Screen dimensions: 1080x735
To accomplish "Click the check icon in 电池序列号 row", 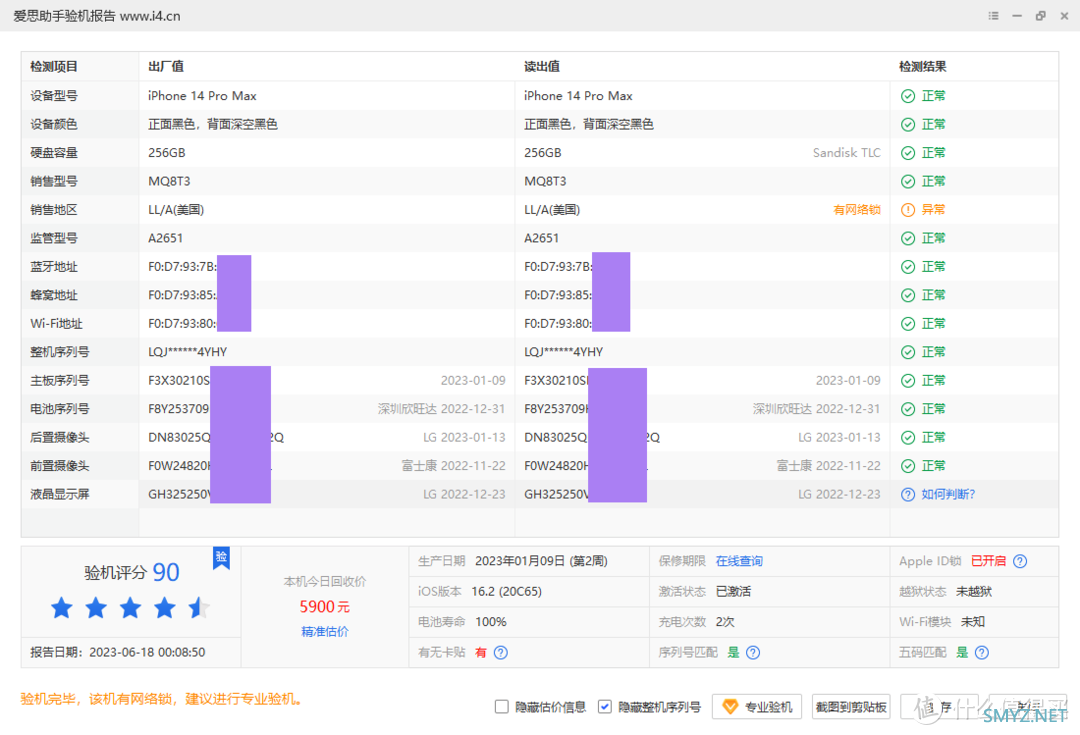I will pyautogui.click(x=908, y=409).
